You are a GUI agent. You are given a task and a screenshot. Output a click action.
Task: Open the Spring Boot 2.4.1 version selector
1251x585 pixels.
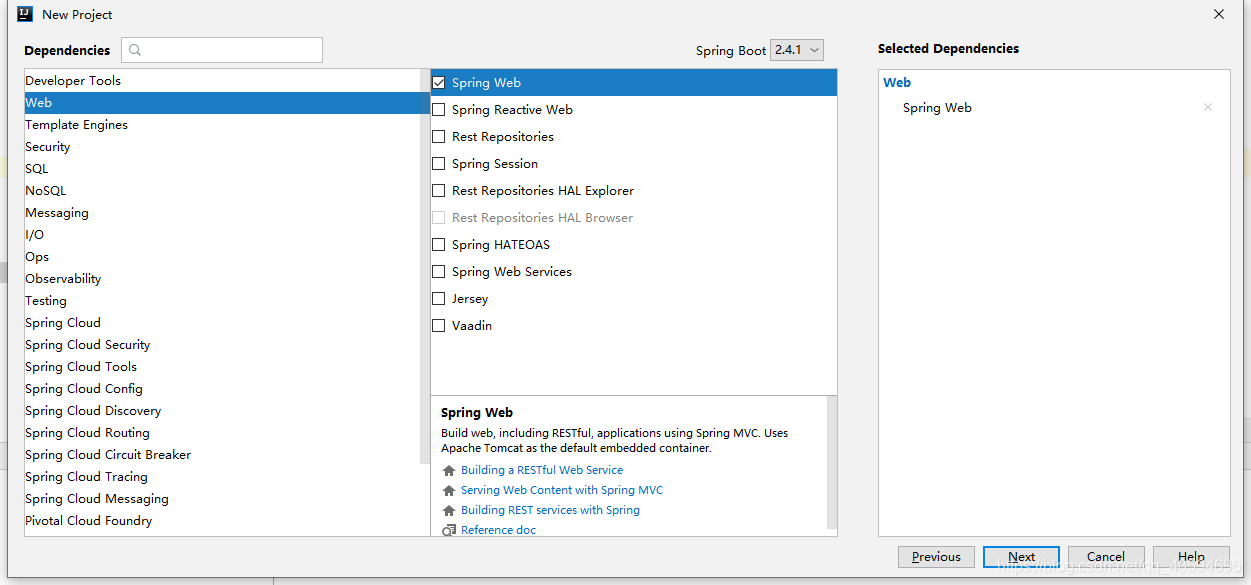[796, 49]
